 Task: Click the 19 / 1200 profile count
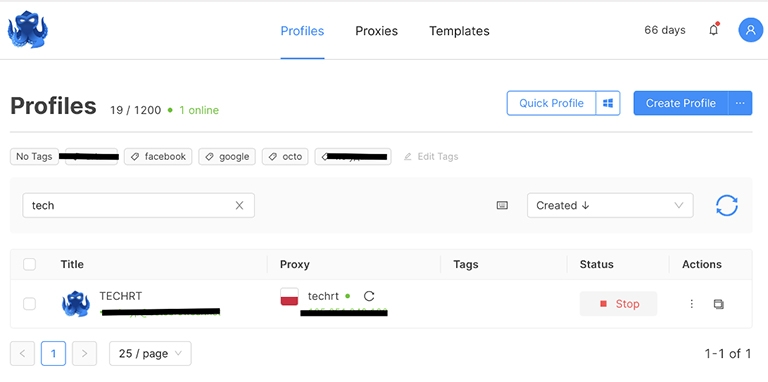(136, 110)
